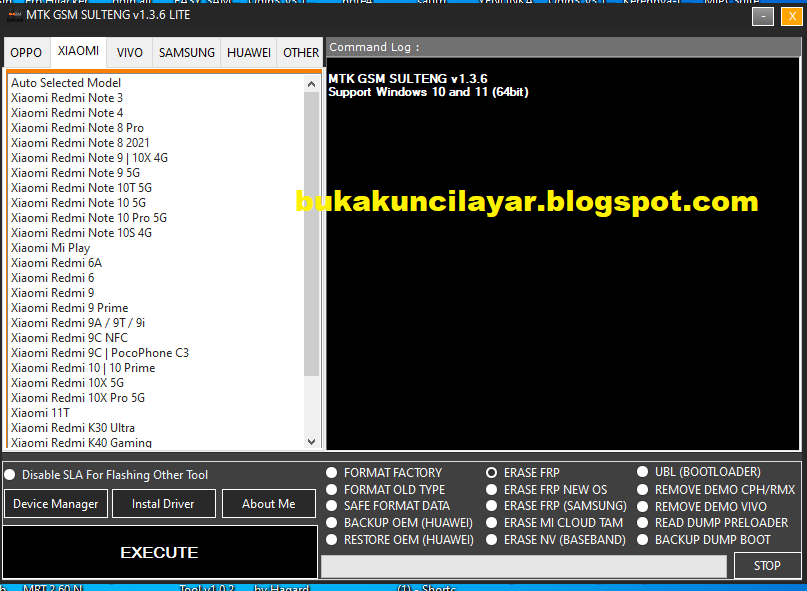Minimize the MTK GSM SULTENG window
The width and height of the screenshot is (807, 591).
[x=763, y=16]
